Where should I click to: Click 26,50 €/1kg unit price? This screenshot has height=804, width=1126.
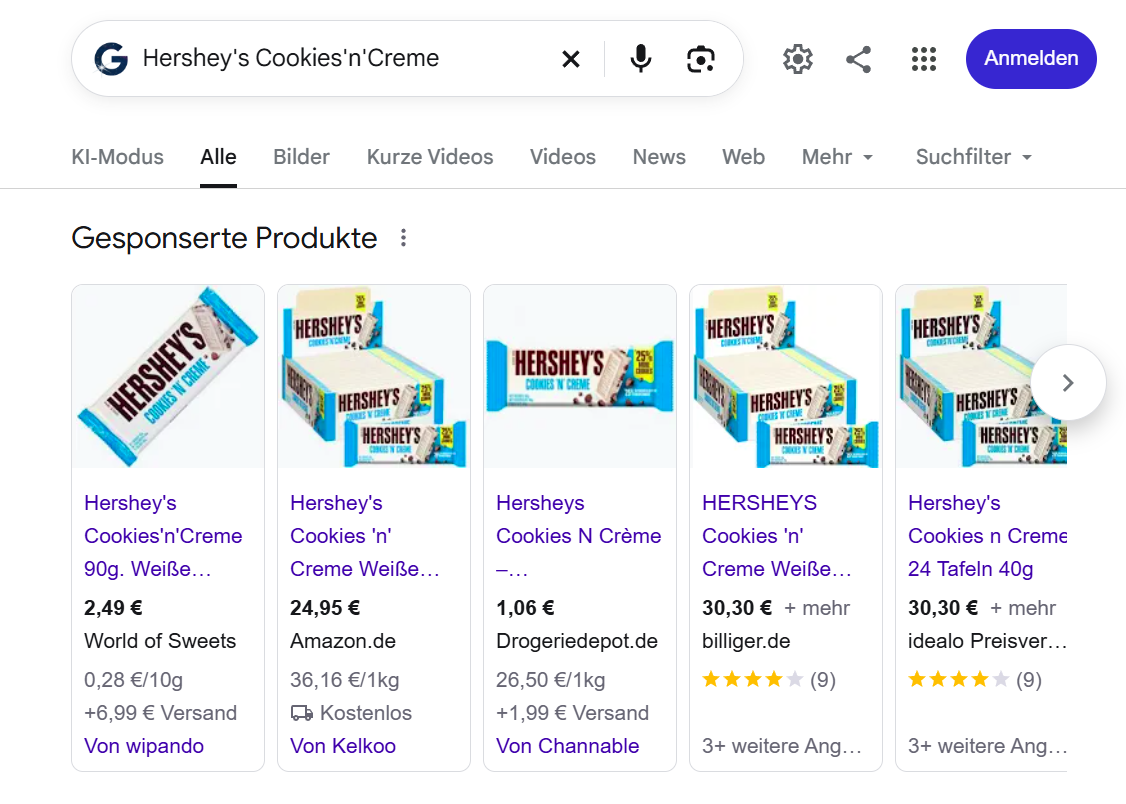[551, 680]
